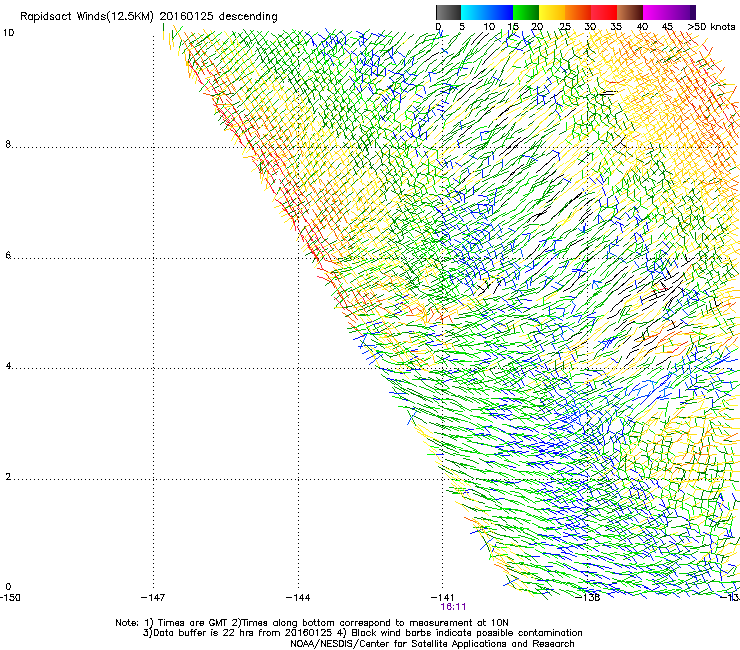Click the chart title 'Rapidscat Winds(12.5KM) 20160125 descending'
Screen dimensions: 740x650
(149, 17)
